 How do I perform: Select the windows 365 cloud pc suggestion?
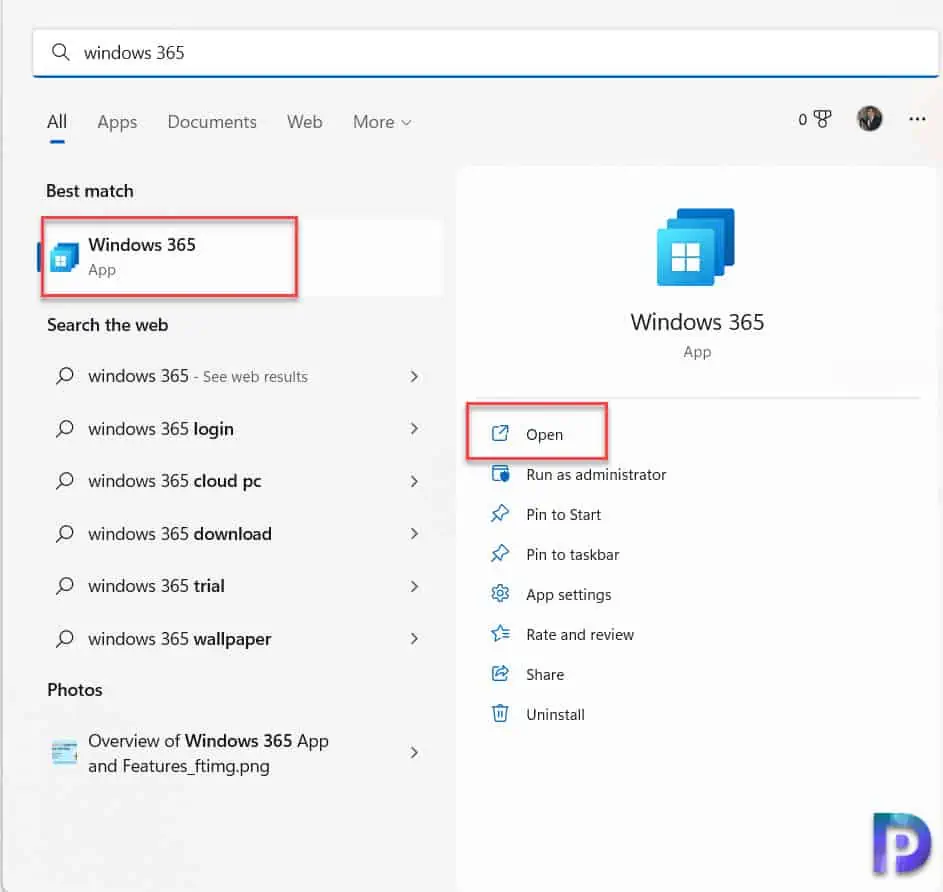click(x=174, y=481)
